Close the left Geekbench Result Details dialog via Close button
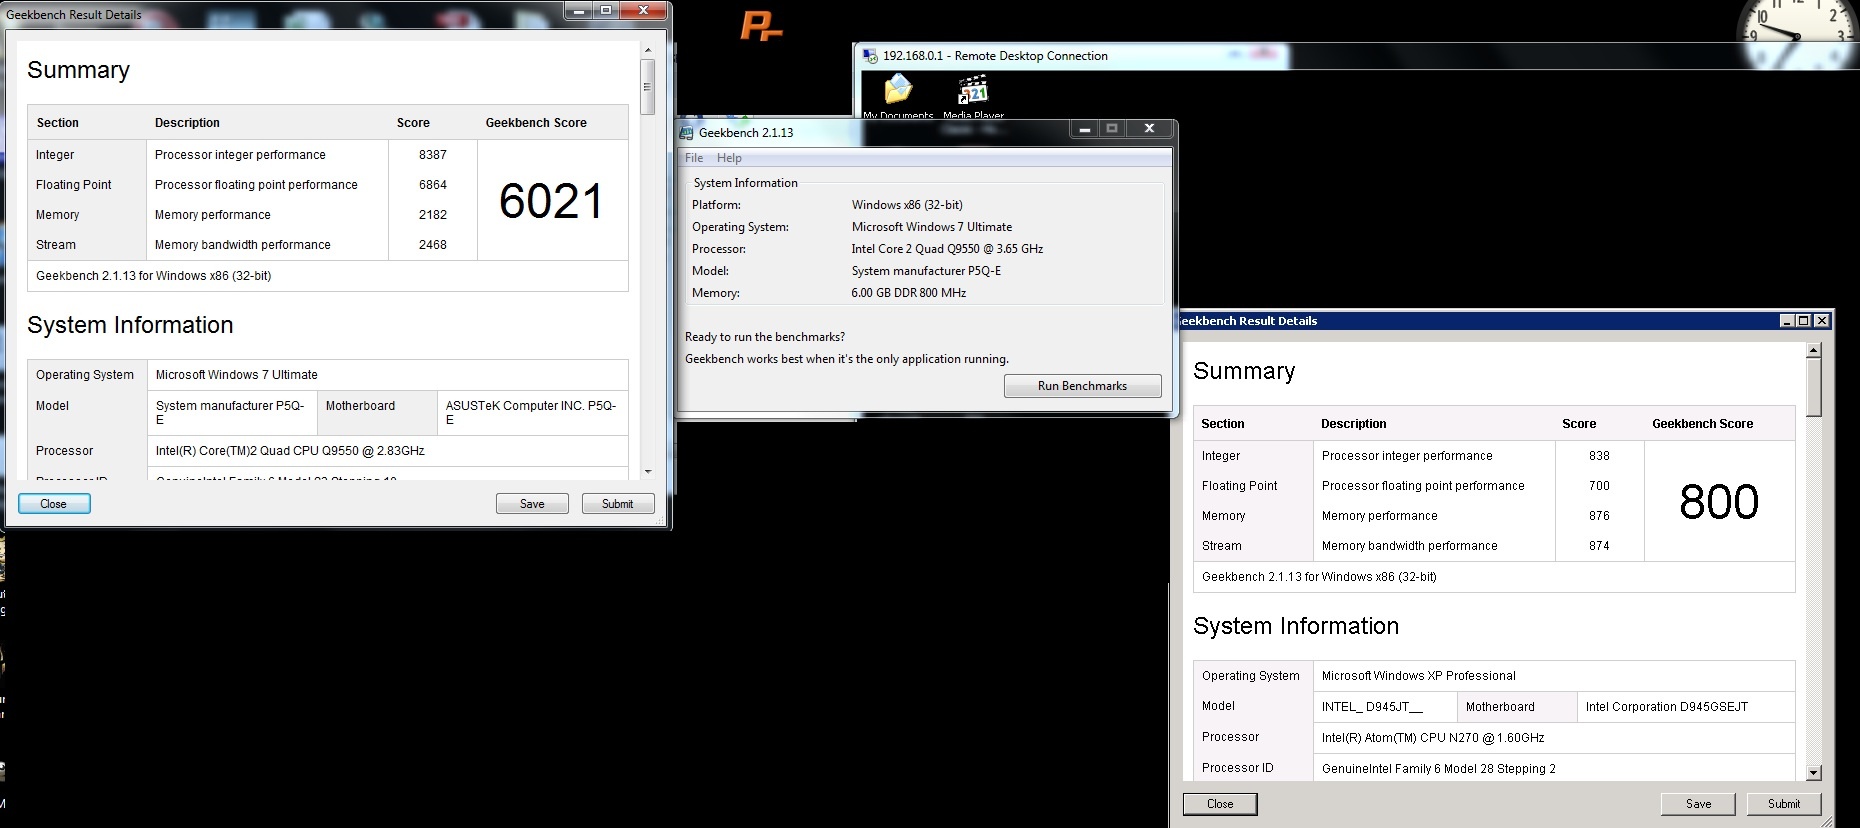The image size is (1860, 828). 54,504
